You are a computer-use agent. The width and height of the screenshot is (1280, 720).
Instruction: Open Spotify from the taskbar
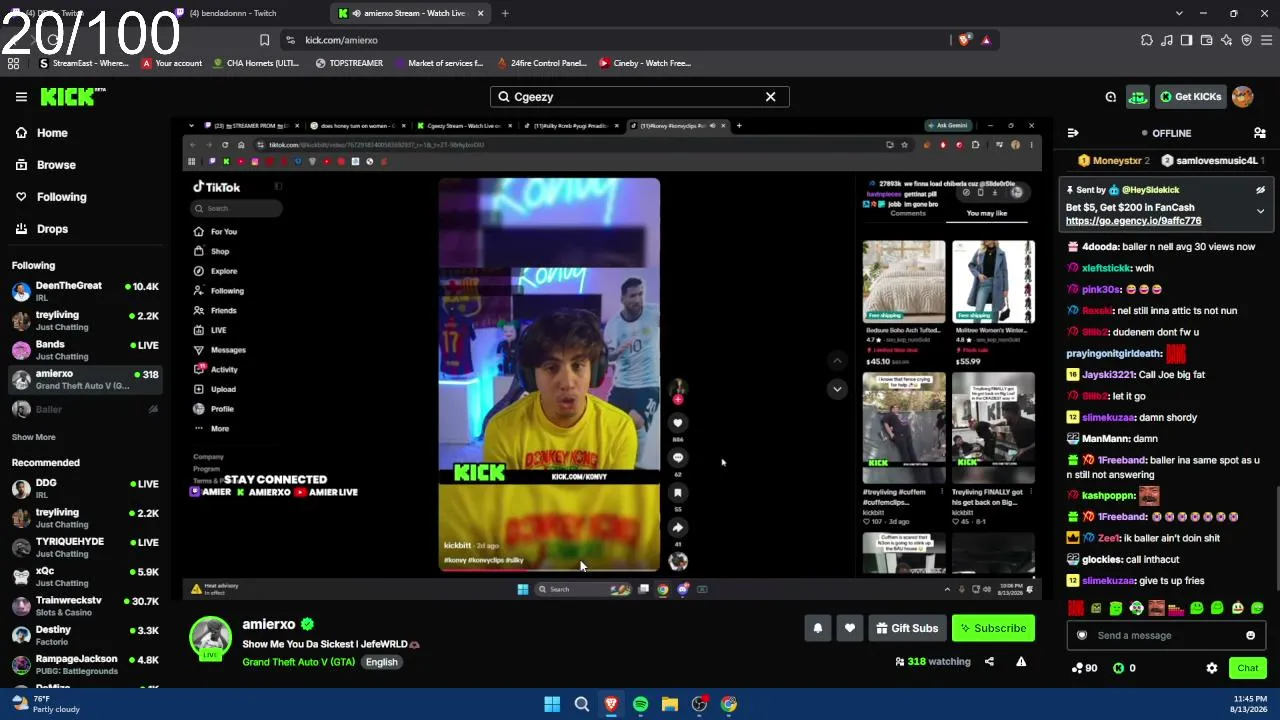point(640,704)
